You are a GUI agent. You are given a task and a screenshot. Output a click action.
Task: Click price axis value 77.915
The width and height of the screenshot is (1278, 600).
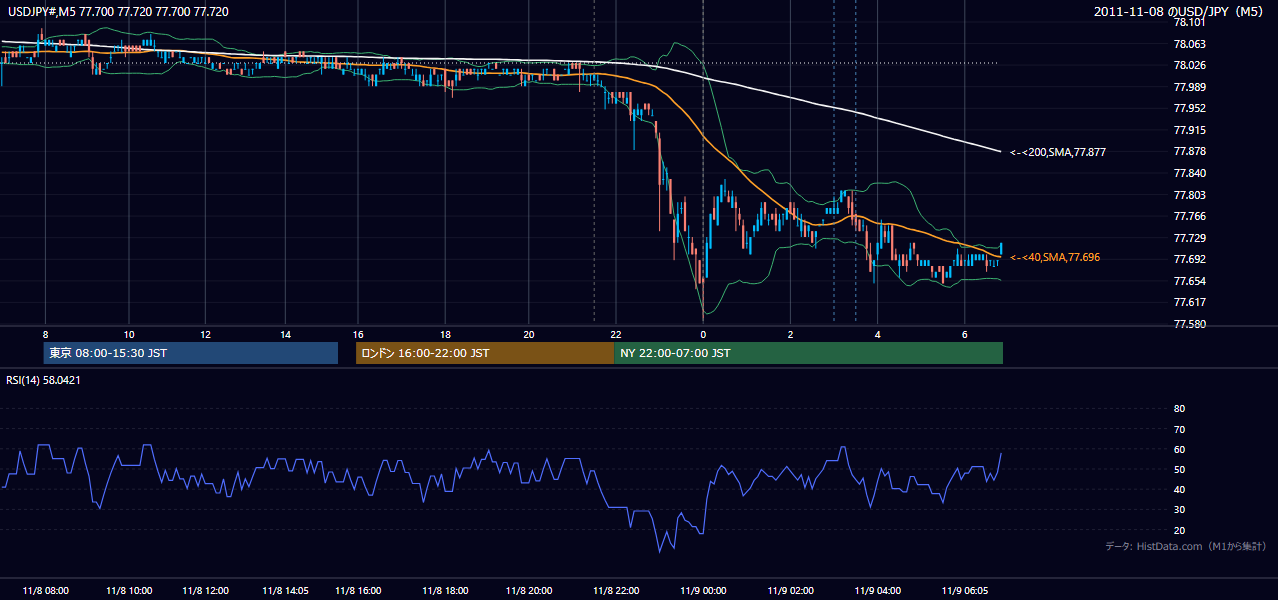click(x=1189, y=130)
